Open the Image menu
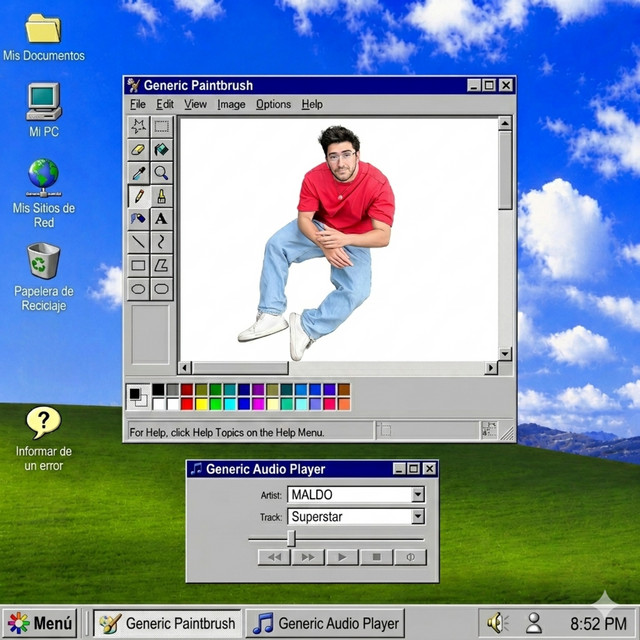This screenshot has height=640, width=640. (x=231, y=104)
